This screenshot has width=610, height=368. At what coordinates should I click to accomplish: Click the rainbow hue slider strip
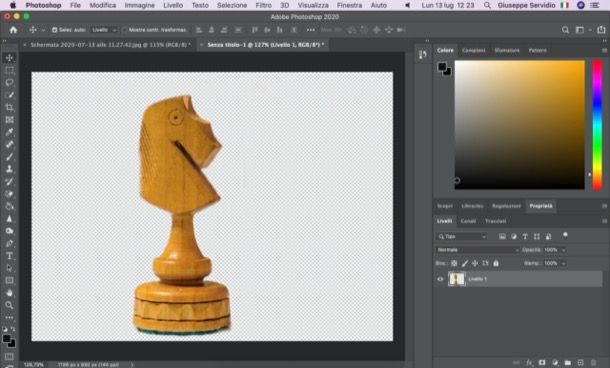[597, 124]
